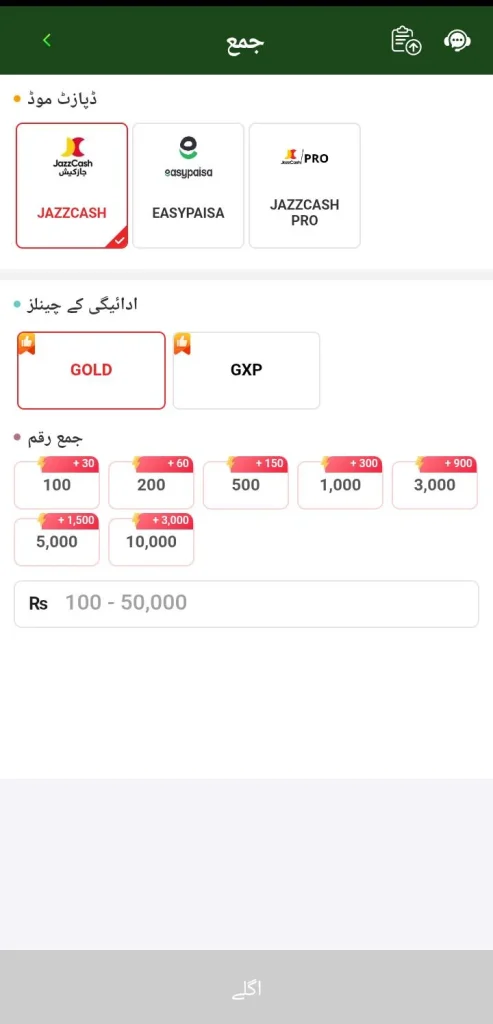The image size is (493, 1024).
Task: Tap the JazzCash logo image
Action: coord(72,157)
